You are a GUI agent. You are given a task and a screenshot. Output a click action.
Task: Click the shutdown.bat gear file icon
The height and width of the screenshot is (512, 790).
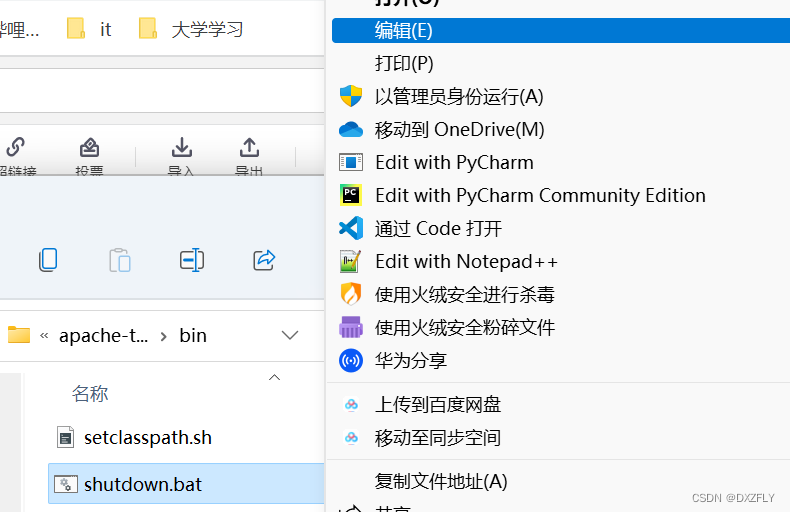pyautogui.click(x=65, y=484)
